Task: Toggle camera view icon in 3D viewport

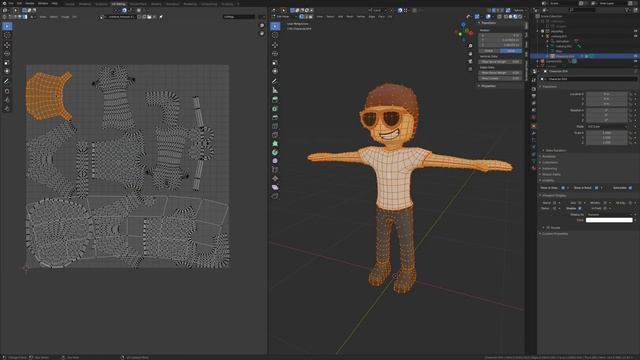Action: (x=470, y=61)
